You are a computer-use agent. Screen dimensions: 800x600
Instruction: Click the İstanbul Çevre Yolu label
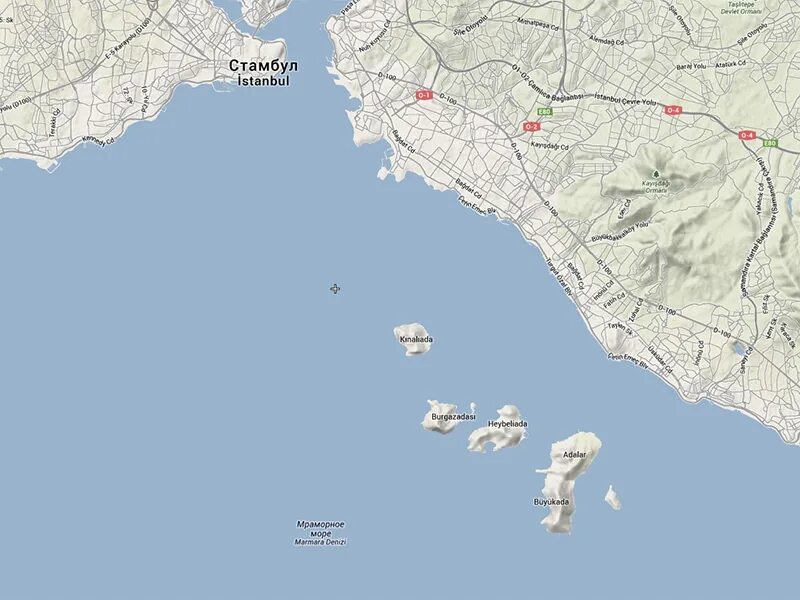pyautogui.click(x=626, y=99)
